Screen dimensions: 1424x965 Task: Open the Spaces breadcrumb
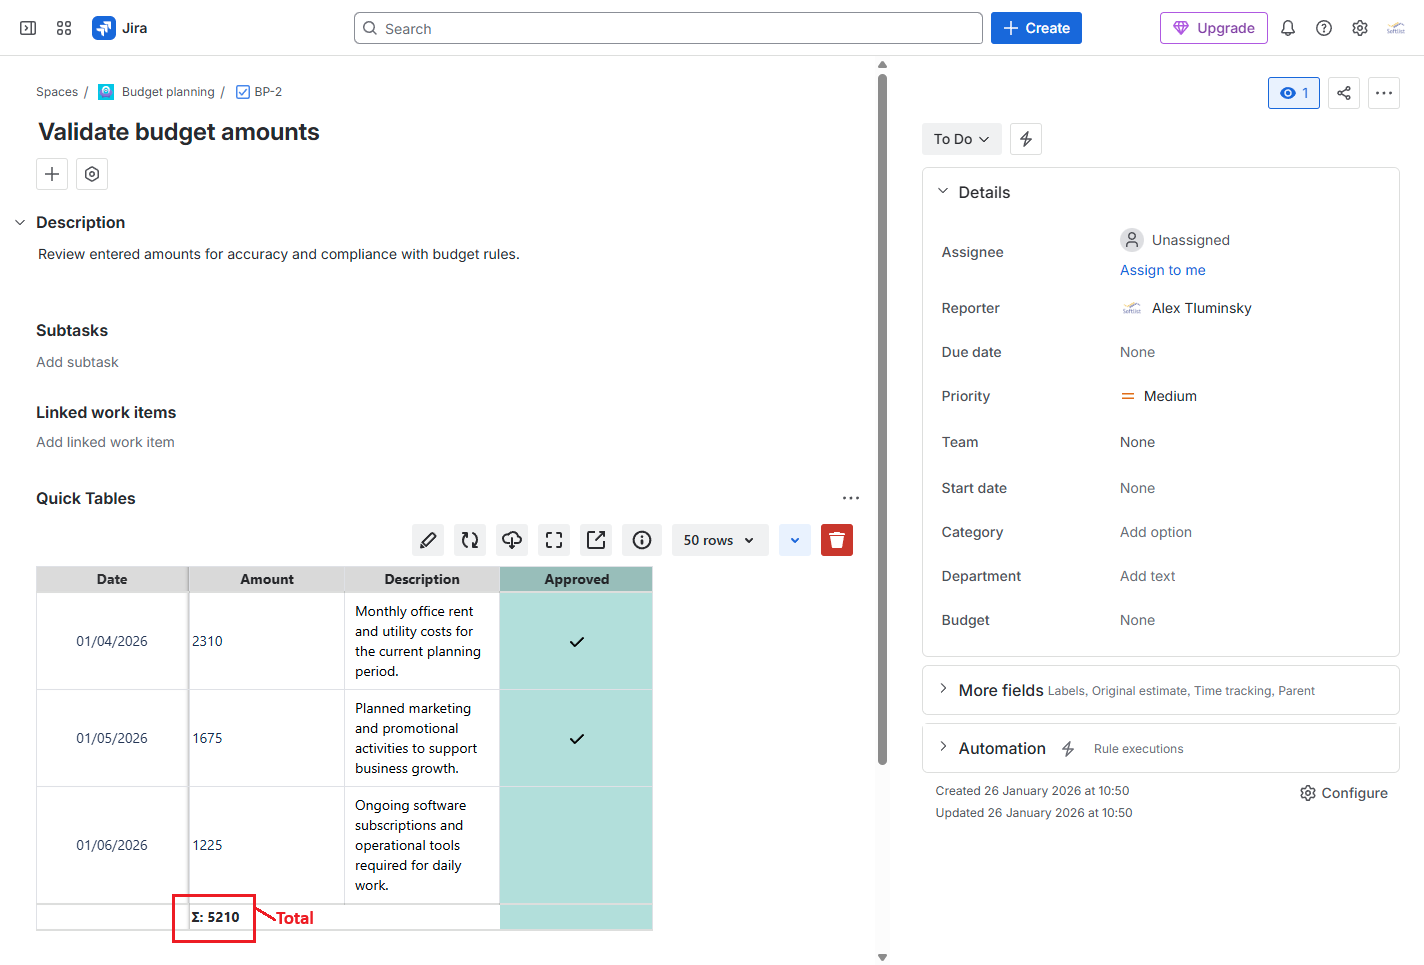coord(57,92)
